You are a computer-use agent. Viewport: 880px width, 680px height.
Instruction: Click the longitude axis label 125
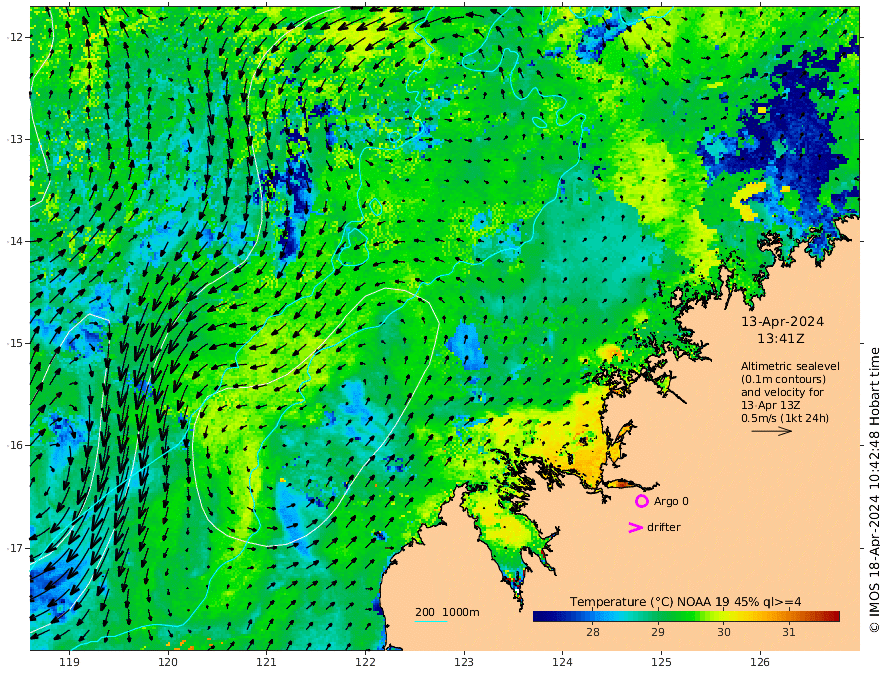[661, 662]
